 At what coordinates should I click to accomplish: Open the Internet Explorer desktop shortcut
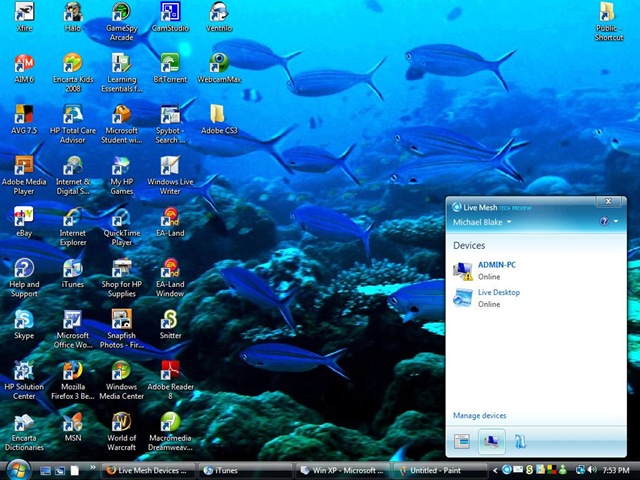coord(73,226)
